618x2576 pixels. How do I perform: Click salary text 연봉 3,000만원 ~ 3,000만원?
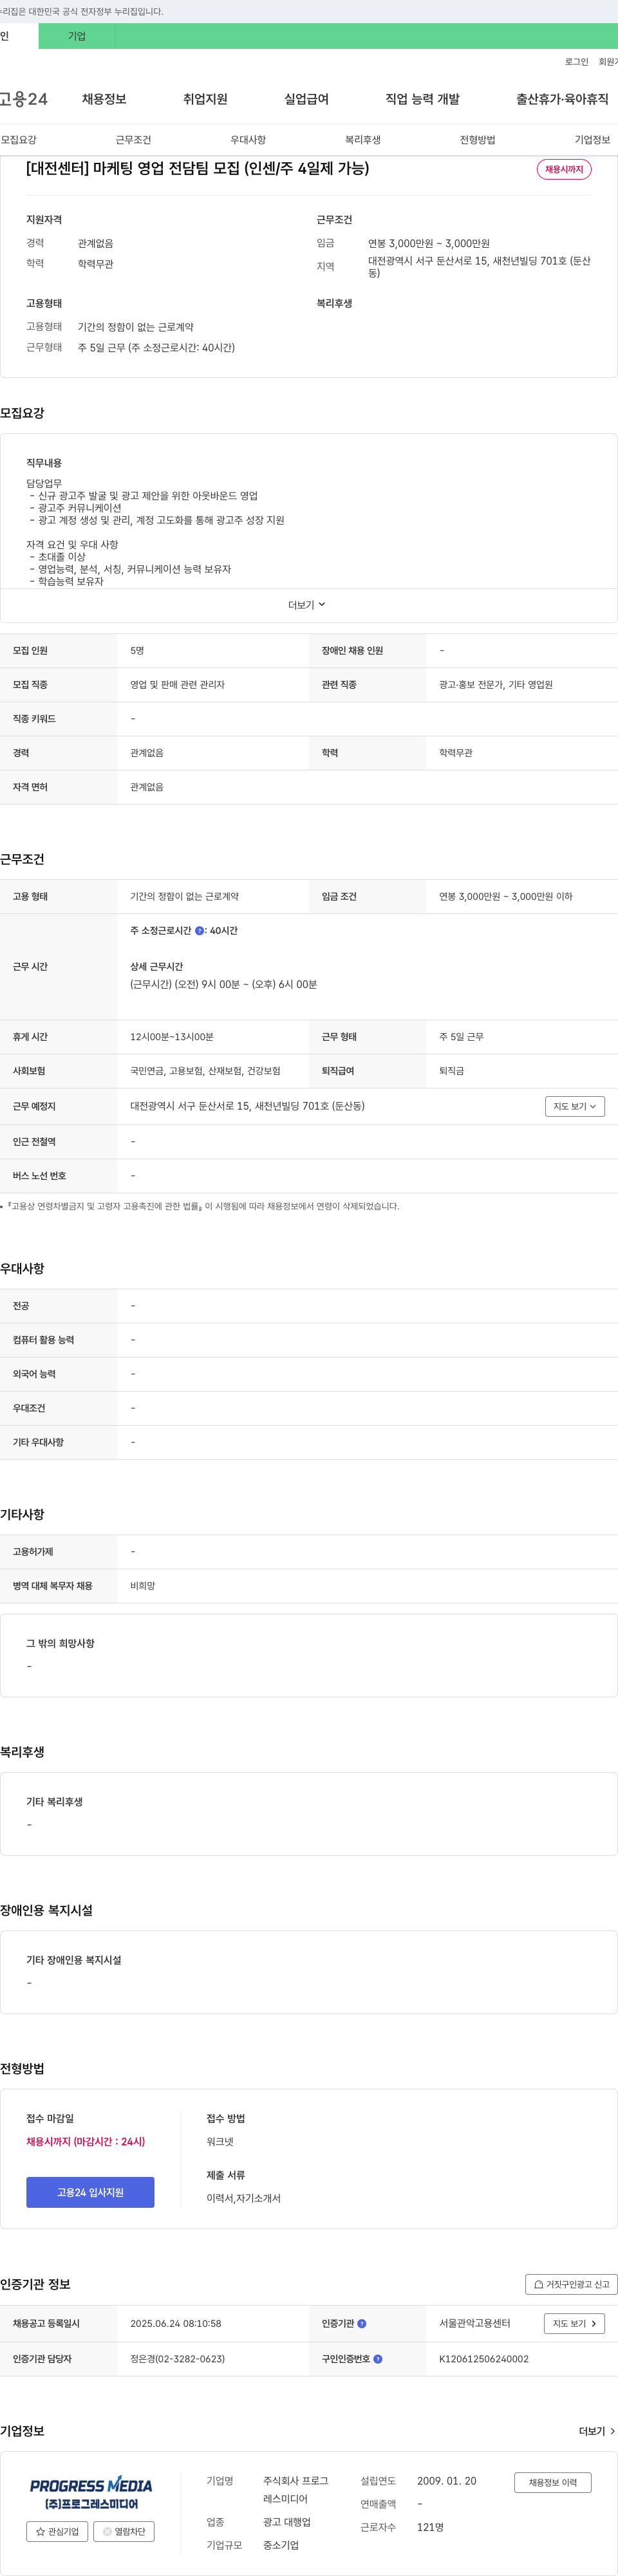pos(429,243)
